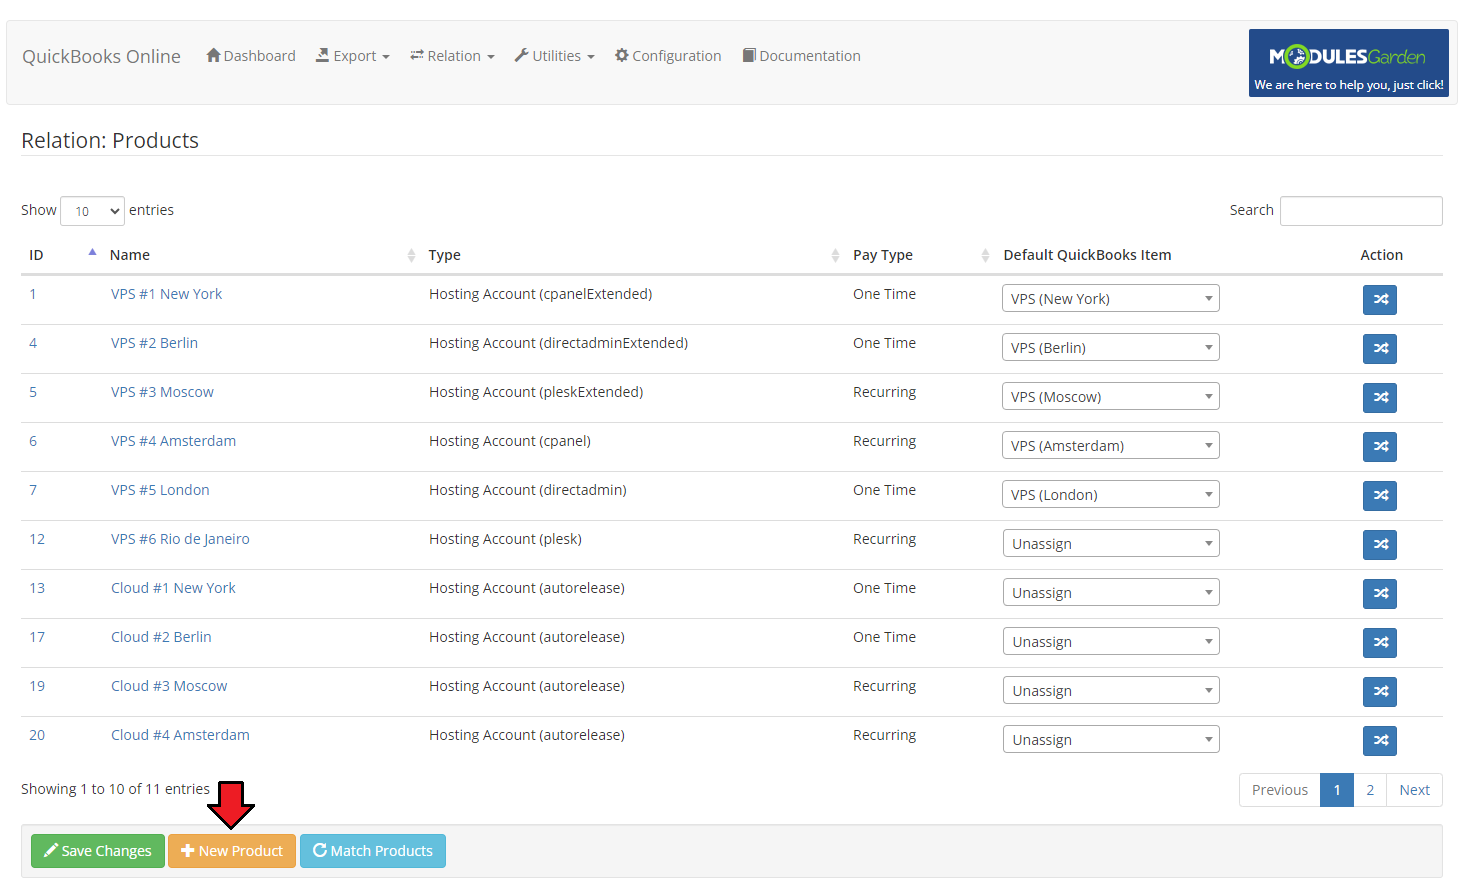The image size is (1464, 895).
Task: Expand the Relation menu
Action: [452, 56]
